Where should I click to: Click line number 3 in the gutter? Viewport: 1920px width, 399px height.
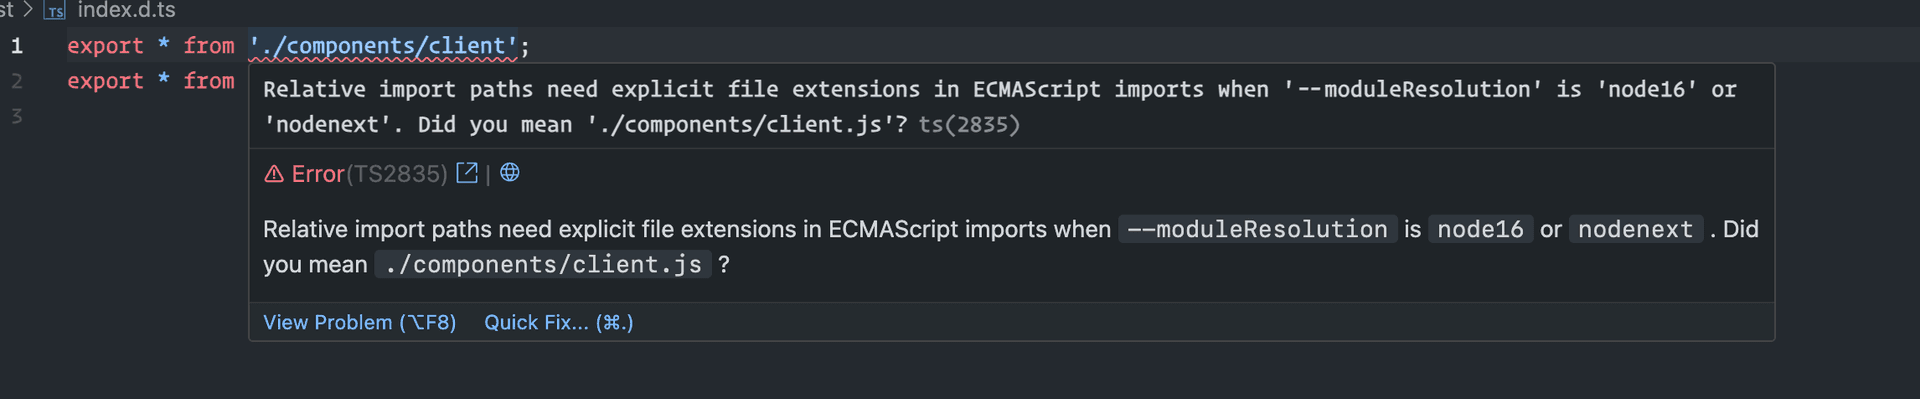pos(17,116)
